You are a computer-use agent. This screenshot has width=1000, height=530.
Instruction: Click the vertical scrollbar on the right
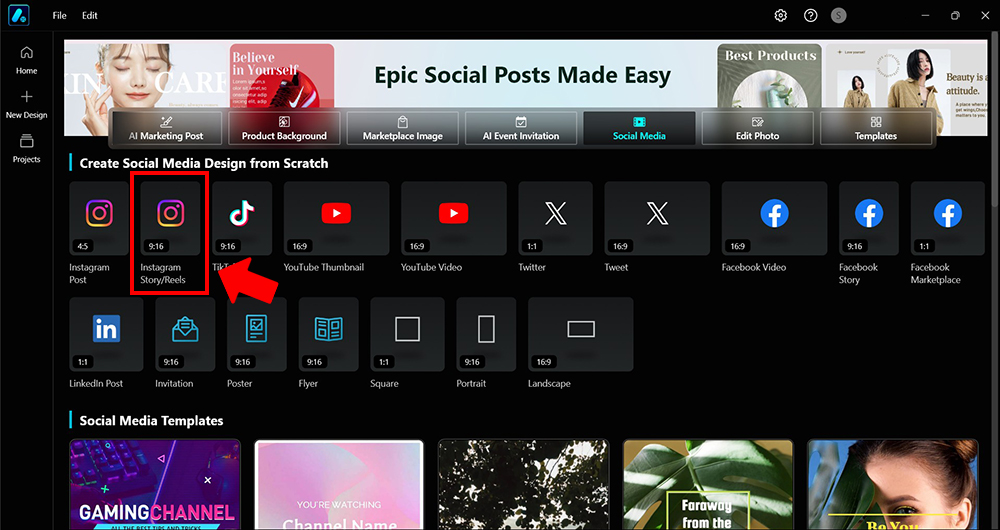click(996, 119)
